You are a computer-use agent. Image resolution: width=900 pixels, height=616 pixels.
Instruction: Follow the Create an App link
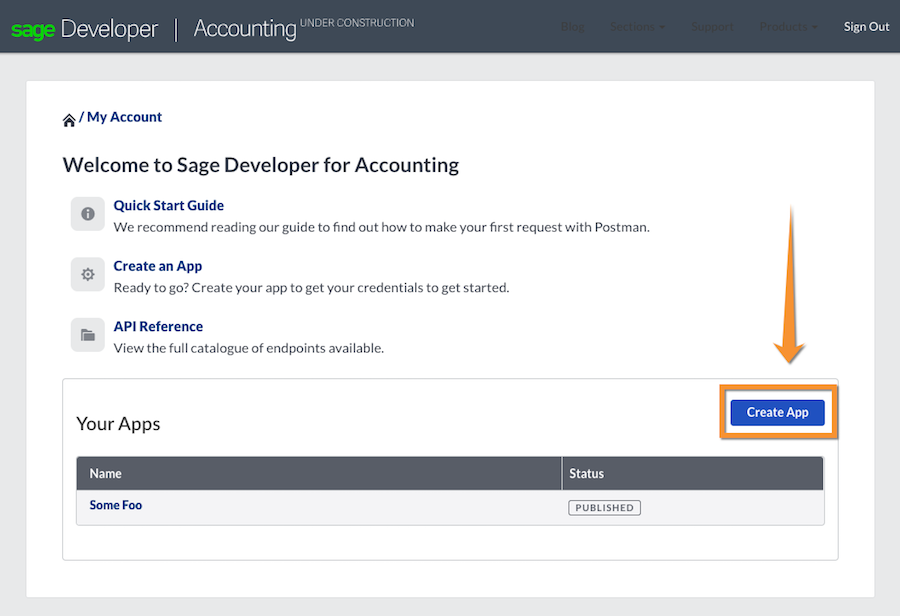[x=158, y=266]
